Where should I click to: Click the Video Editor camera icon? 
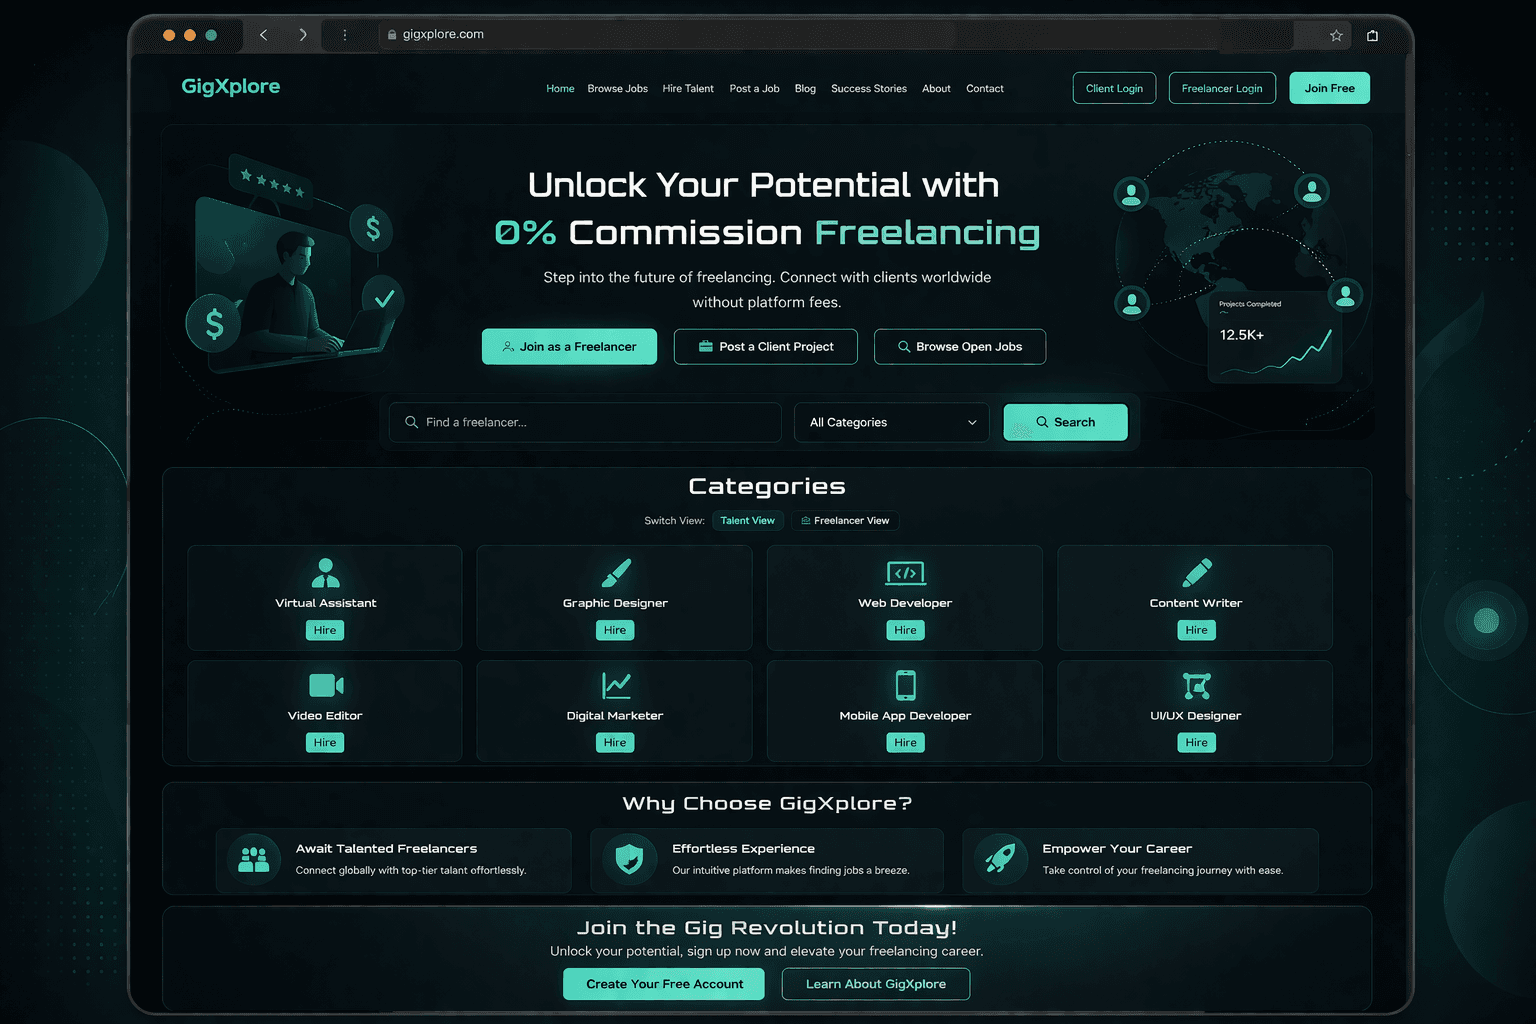[326, 685]
